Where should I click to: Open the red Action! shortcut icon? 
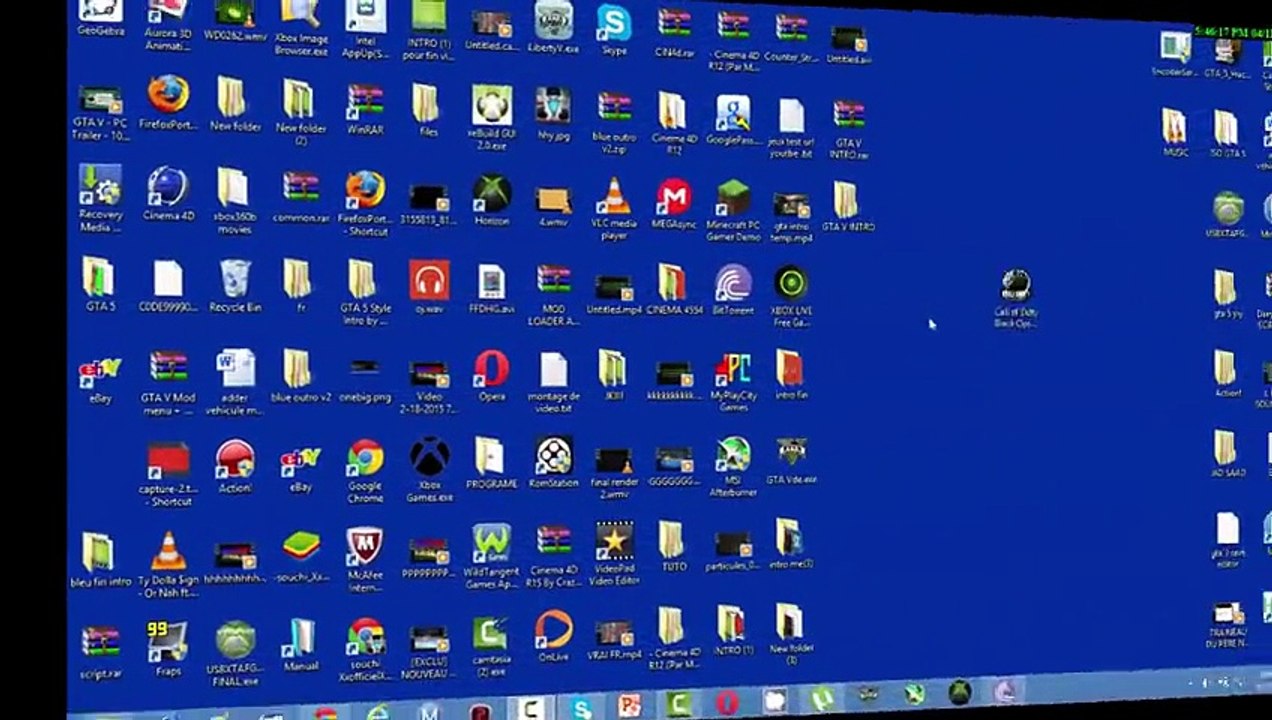[x=234, y=467]
